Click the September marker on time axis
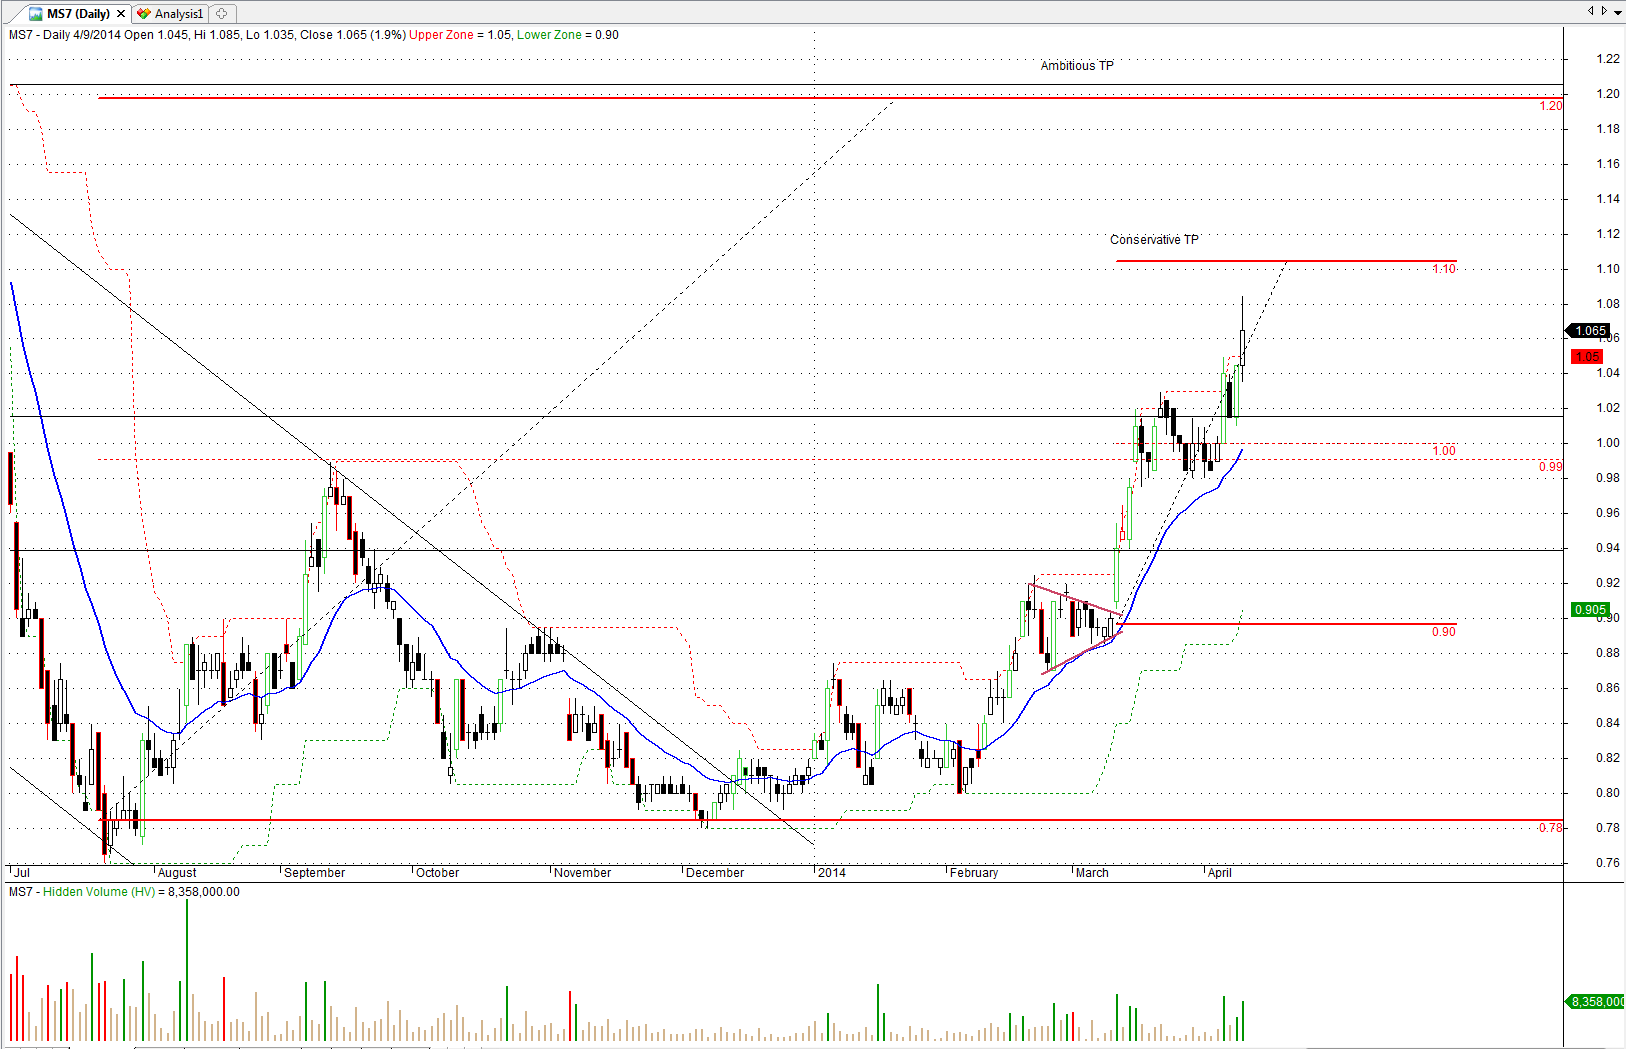The image size is (1626, 1049). [x=314, y=873]
